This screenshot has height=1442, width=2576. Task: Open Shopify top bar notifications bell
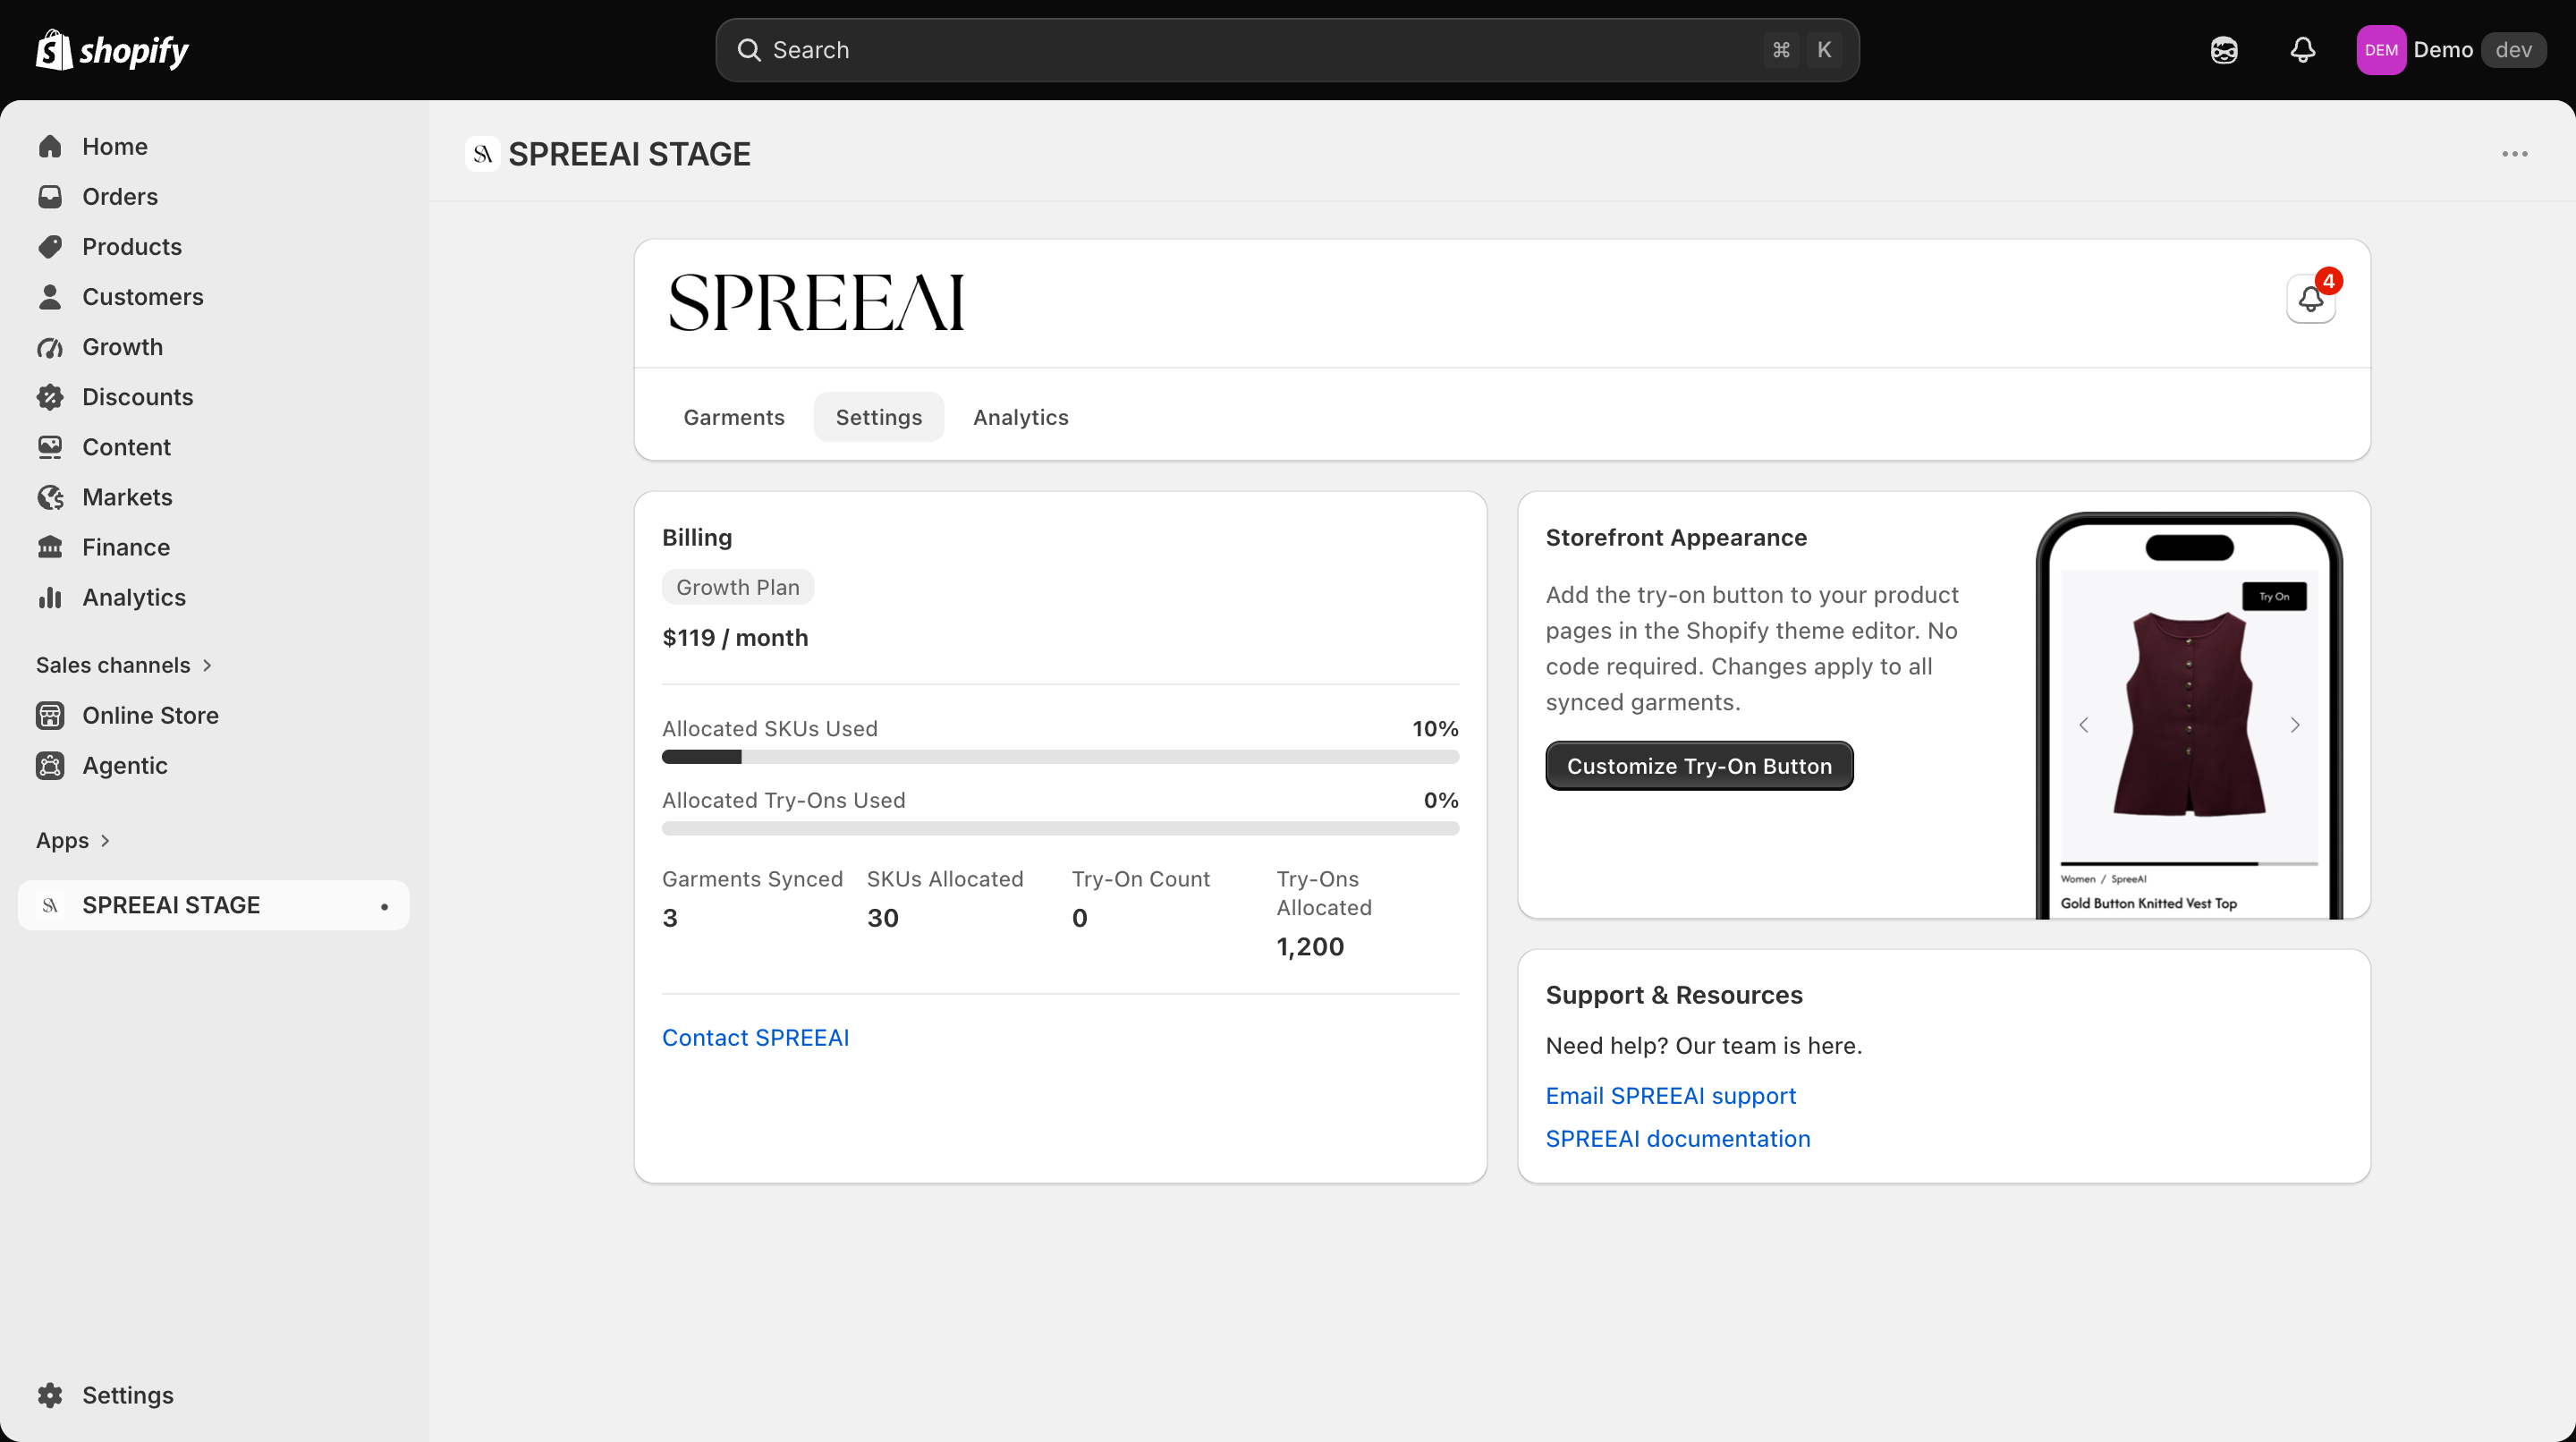coord(2303,50)
